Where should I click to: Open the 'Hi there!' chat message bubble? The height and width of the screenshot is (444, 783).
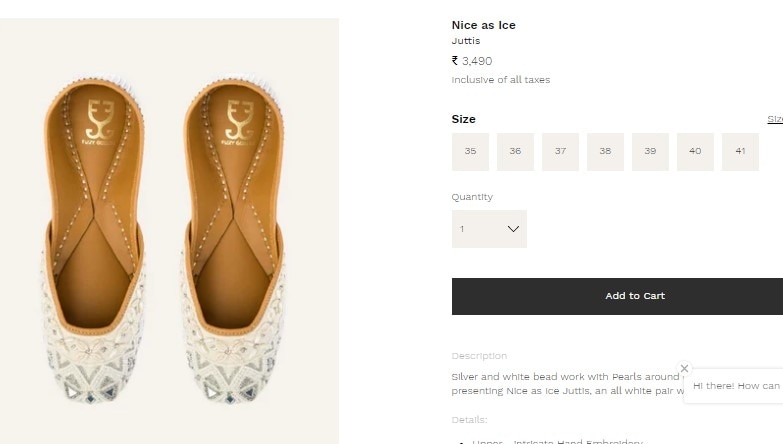click(x=736, y=386)
